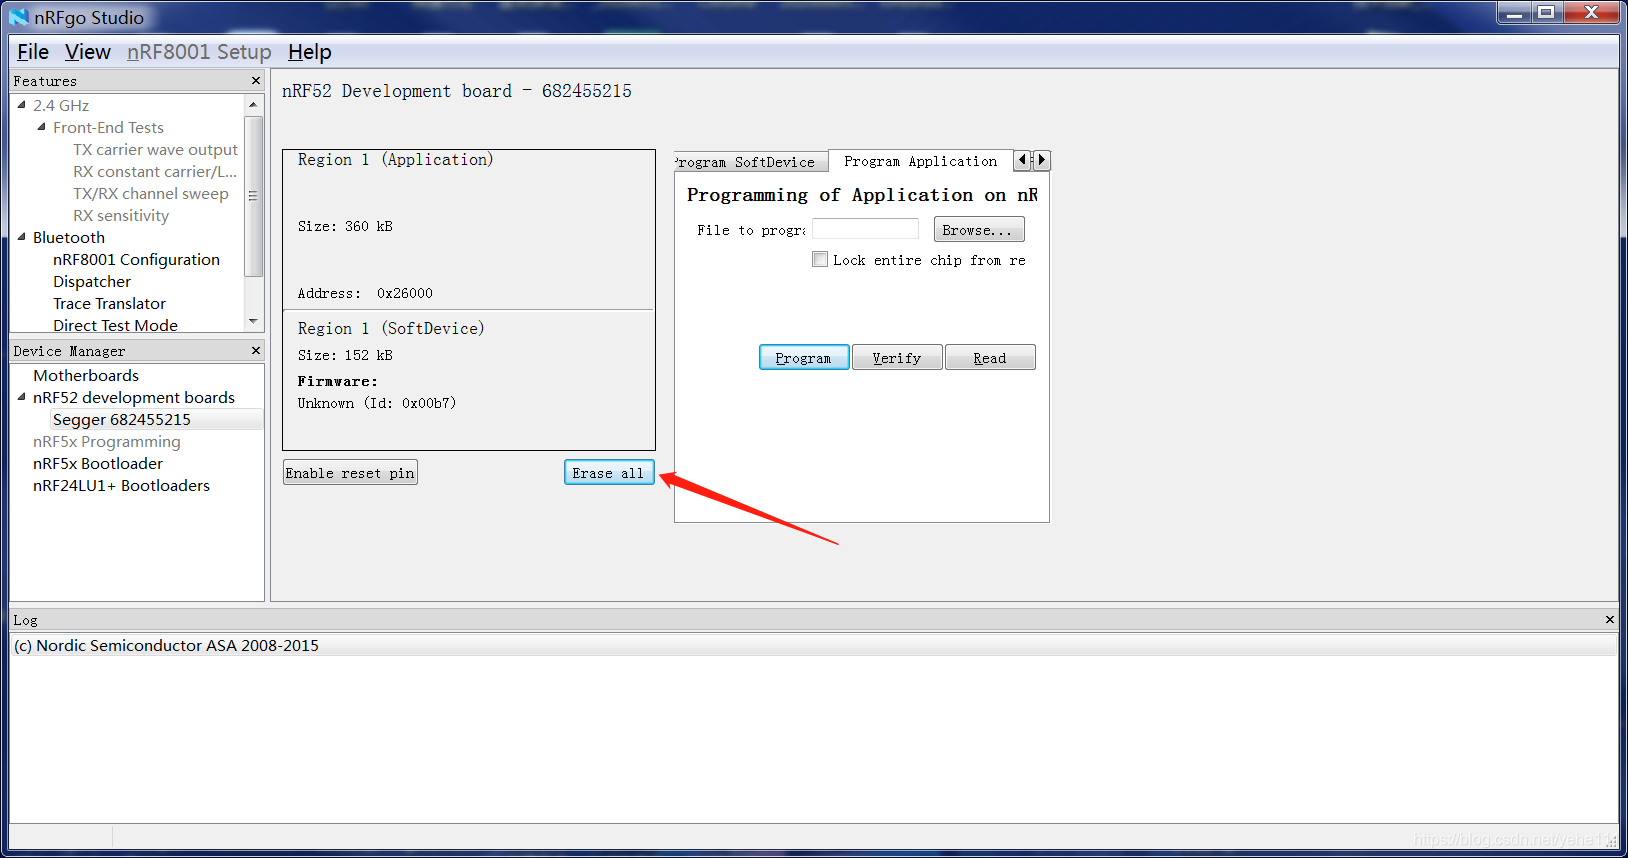Click the Verify button
The height and width of the screenshot is (858, 1628).
pyautogui.click(x=897, y=358)
